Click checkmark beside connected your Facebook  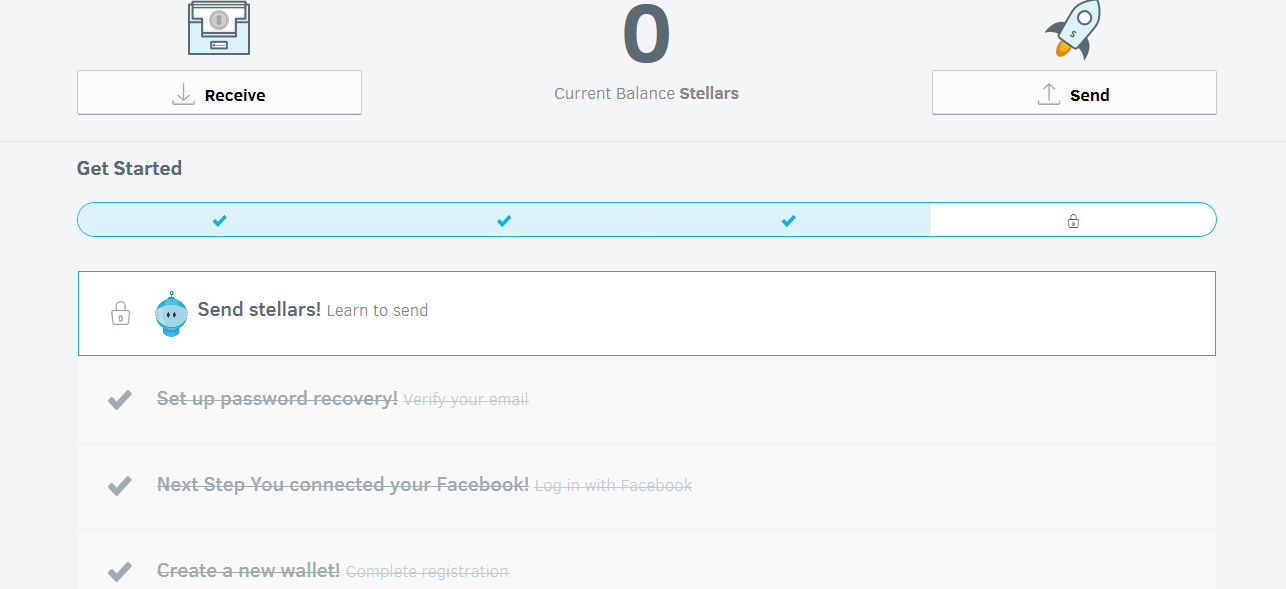point(120,486)
